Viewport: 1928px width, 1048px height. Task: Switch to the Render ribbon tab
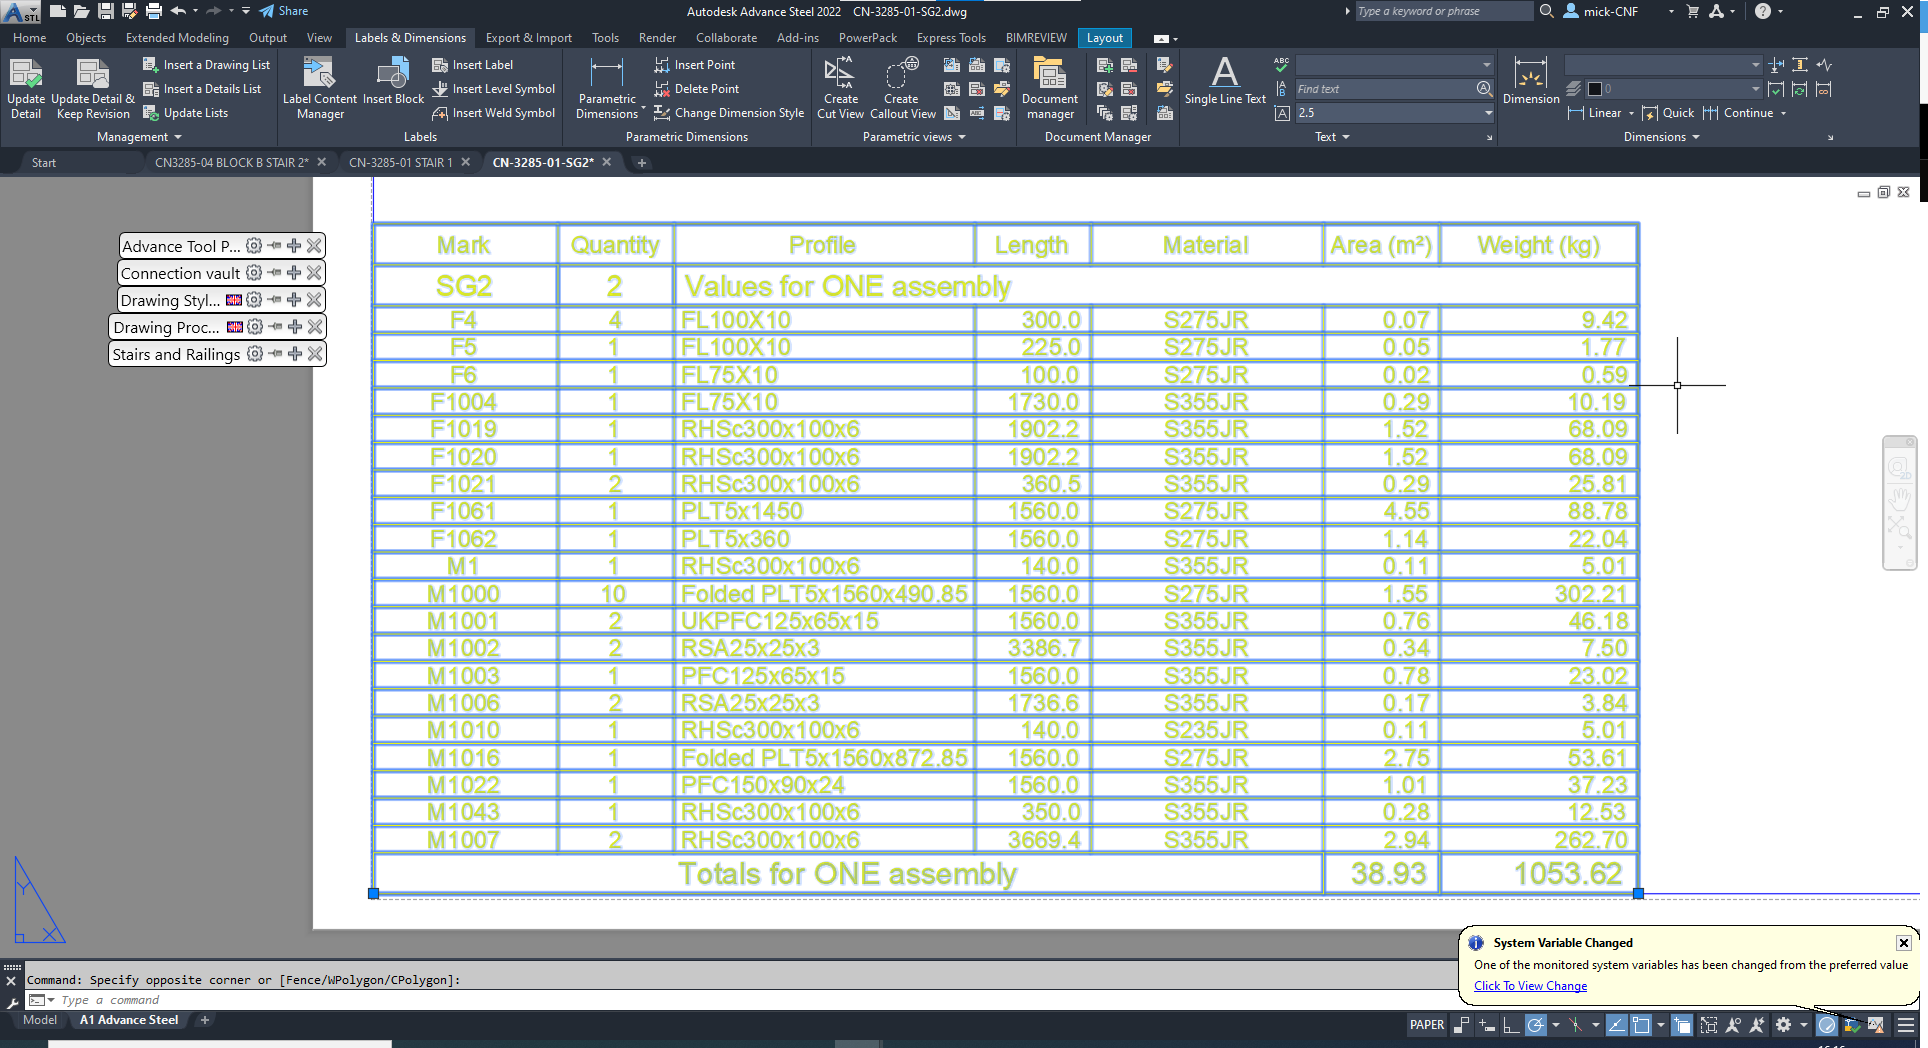[657, 38]
